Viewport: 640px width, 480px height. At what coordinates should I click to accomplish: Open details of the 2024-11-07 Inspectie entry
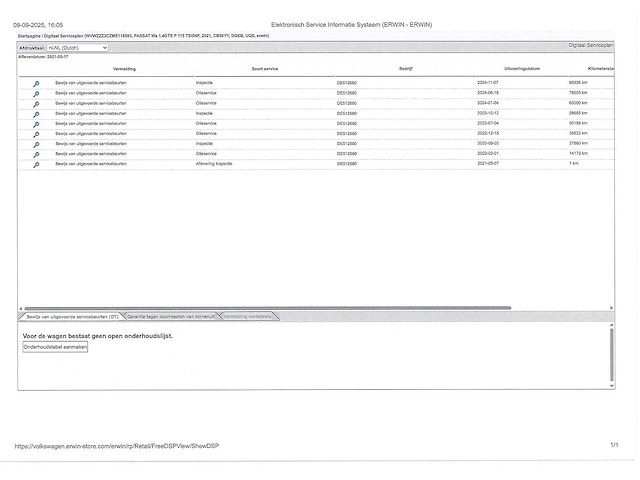point(36,82)
